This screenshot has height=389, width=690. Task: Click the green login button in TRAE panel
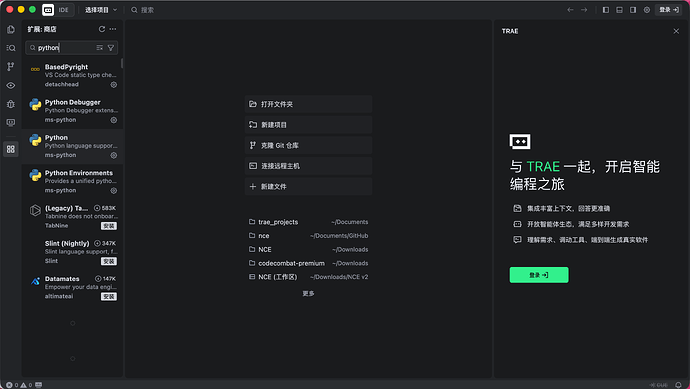click(539, 275)
